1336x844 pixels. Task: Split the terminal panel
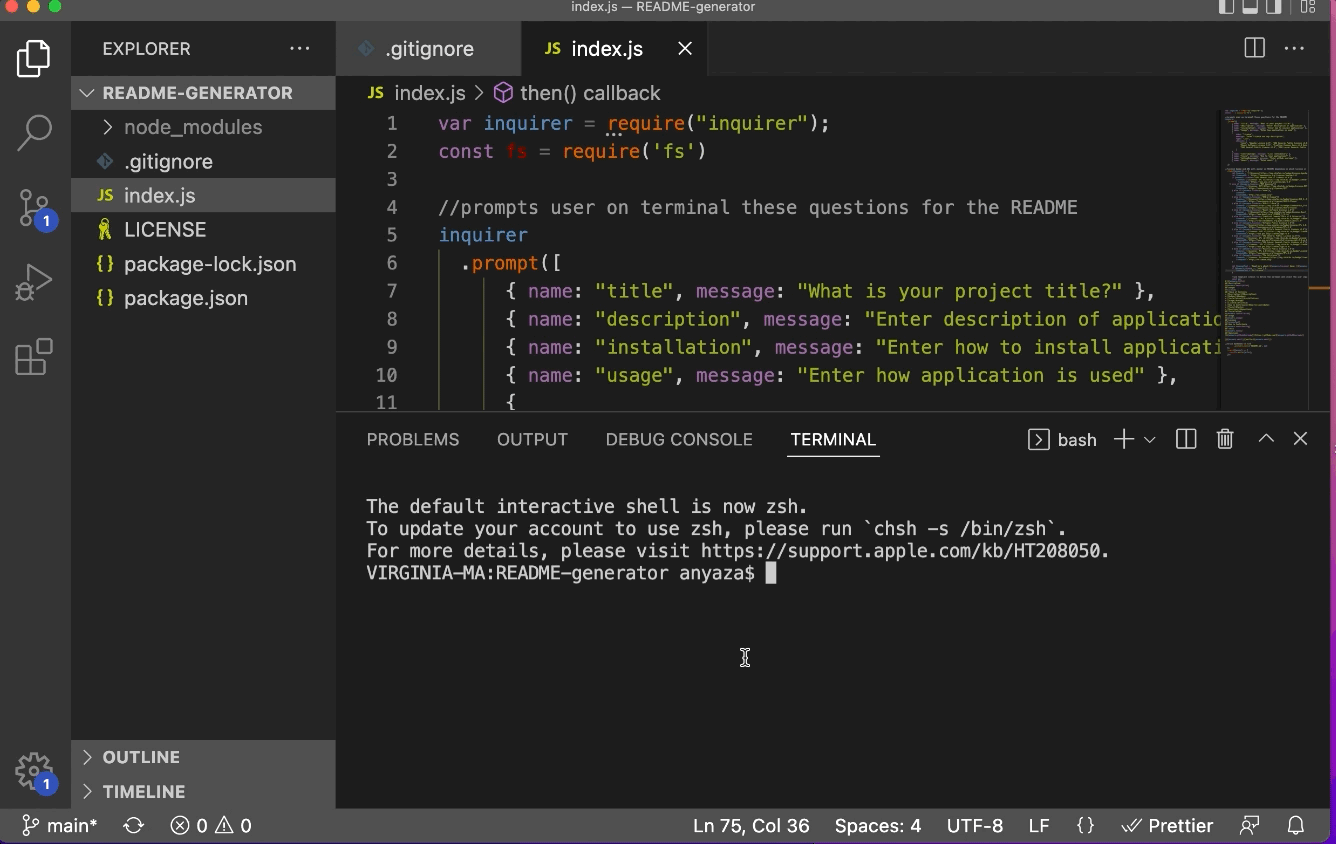coord(1185,439)
